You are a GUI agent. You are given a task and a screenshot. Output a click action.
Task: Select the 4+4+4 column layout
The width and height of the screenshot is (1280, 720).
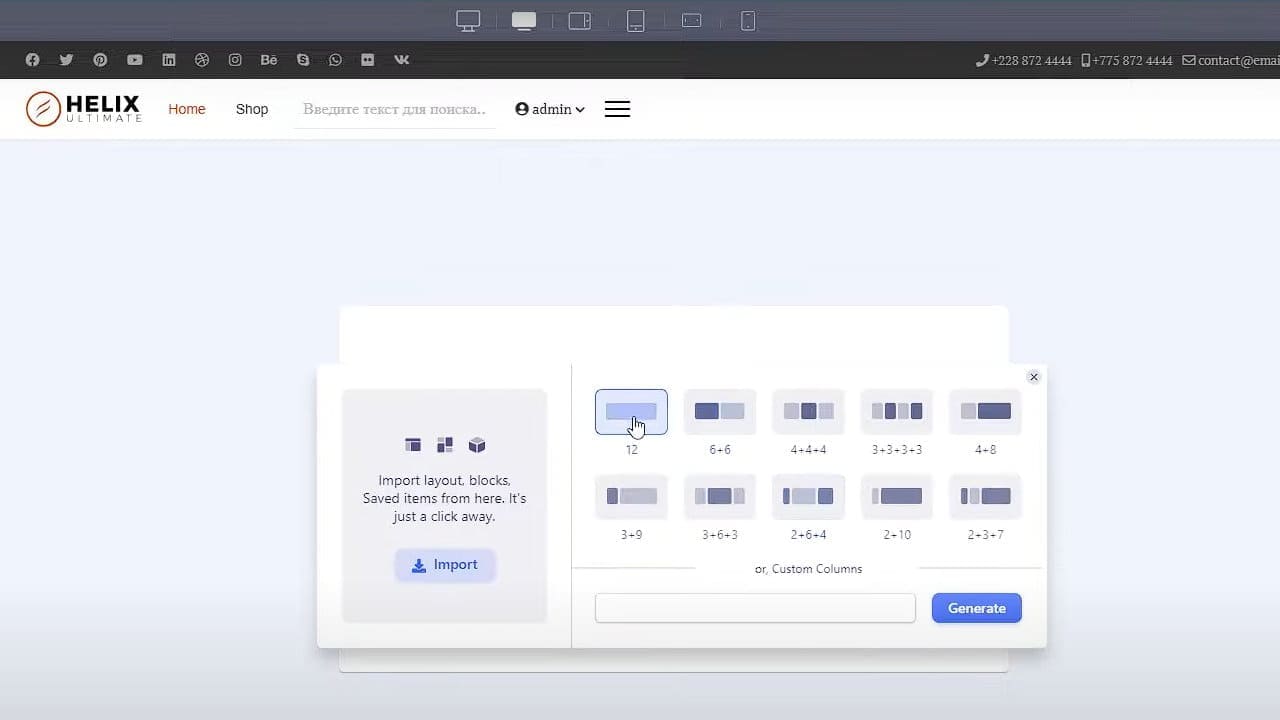click(x=808, y=411)
